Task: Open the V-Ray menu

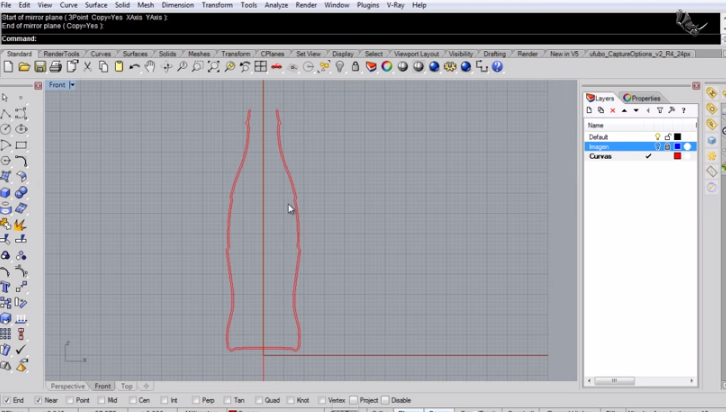Action: [395, 5]
